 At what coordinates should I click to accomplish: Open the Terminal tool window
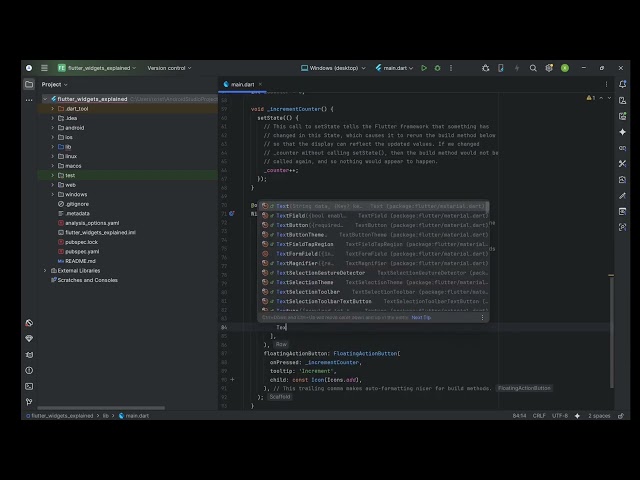pos(29,386)
